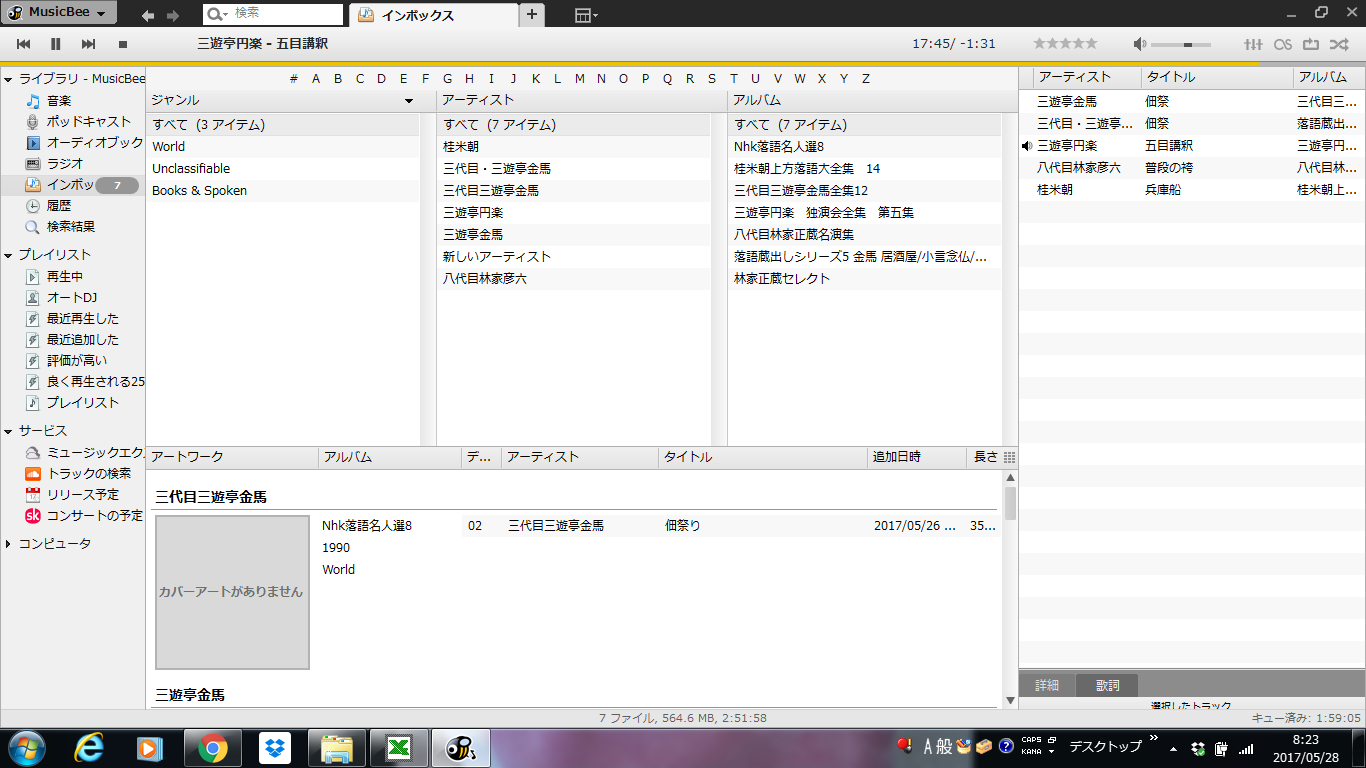Image resolution: width=1366 pixels, height=768 pixels.
Task: Collapse the プレイリスト section
Action: click(x=9, y=255)
